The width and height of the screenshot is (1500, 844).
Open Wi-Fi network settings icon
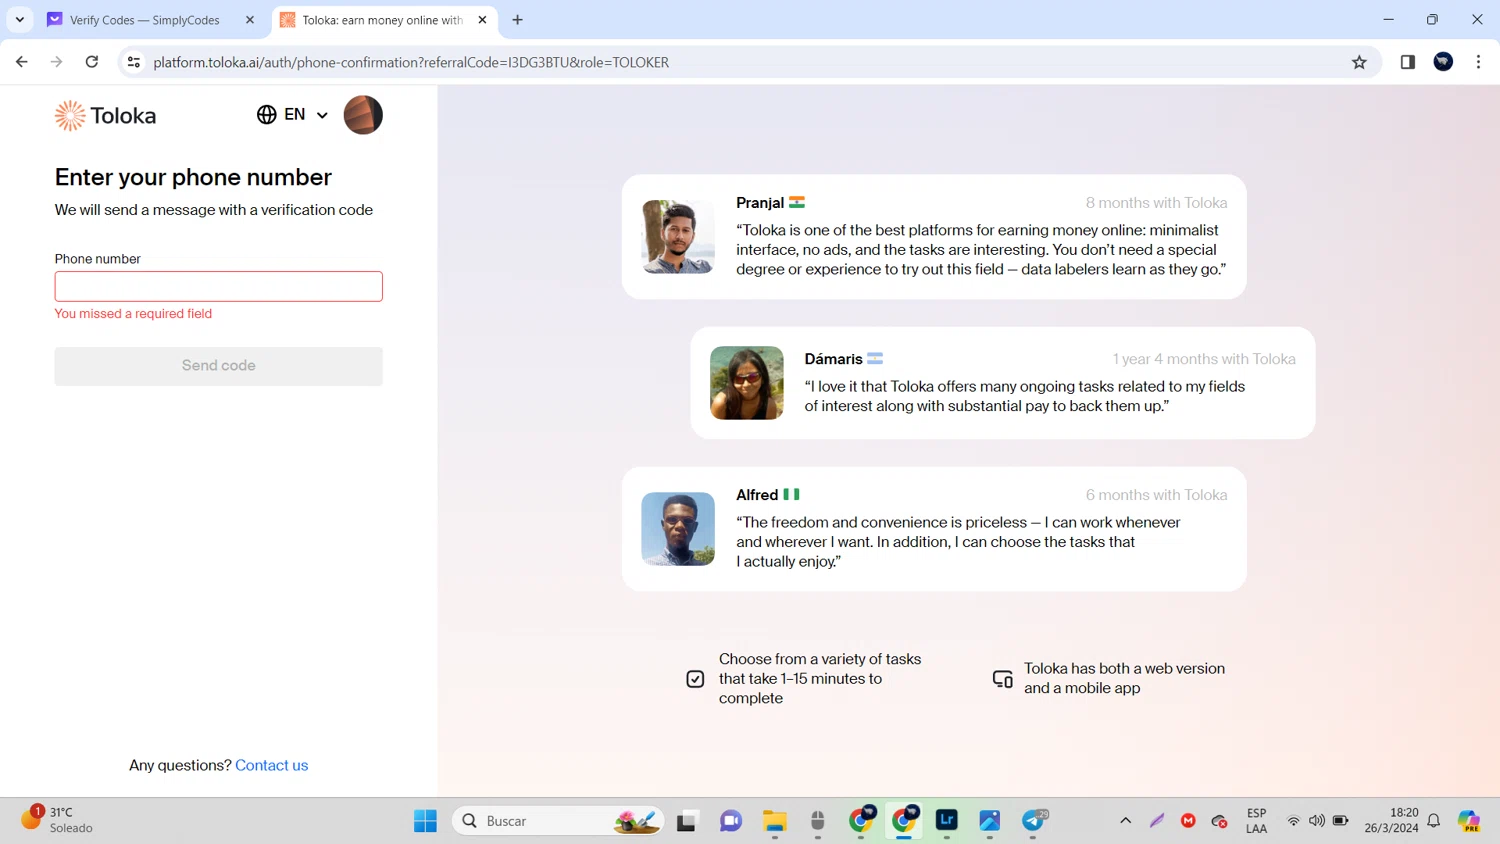point(1293,821)
